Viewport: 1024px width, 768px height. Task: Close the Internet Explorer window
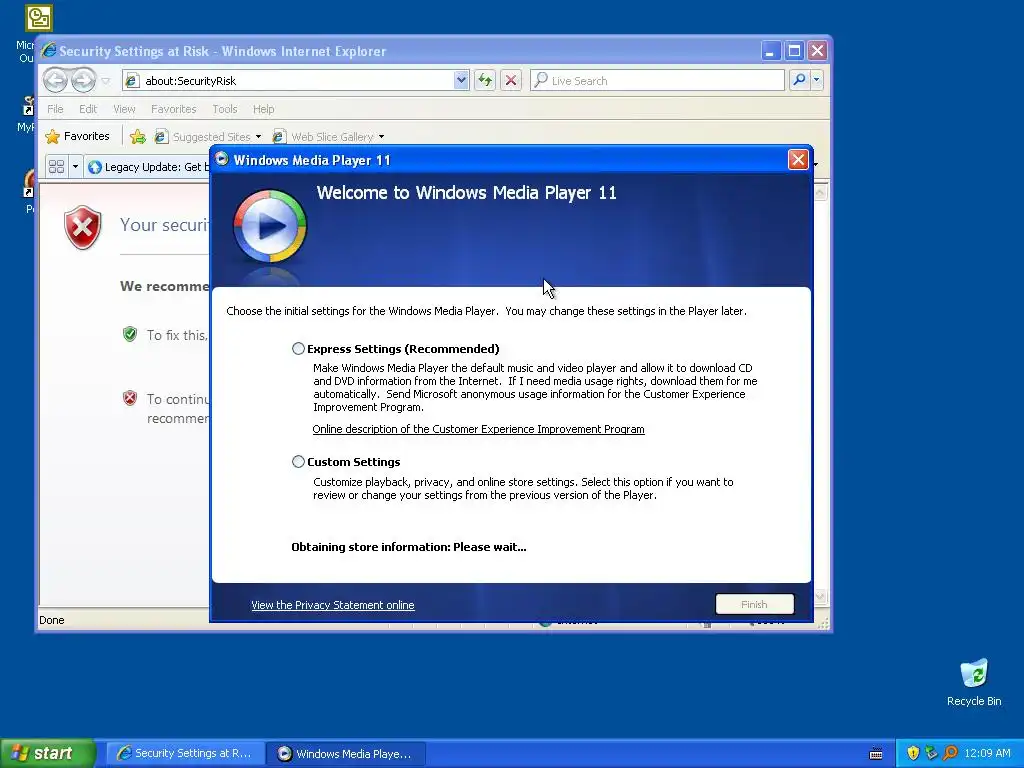[x=818, y=51]
